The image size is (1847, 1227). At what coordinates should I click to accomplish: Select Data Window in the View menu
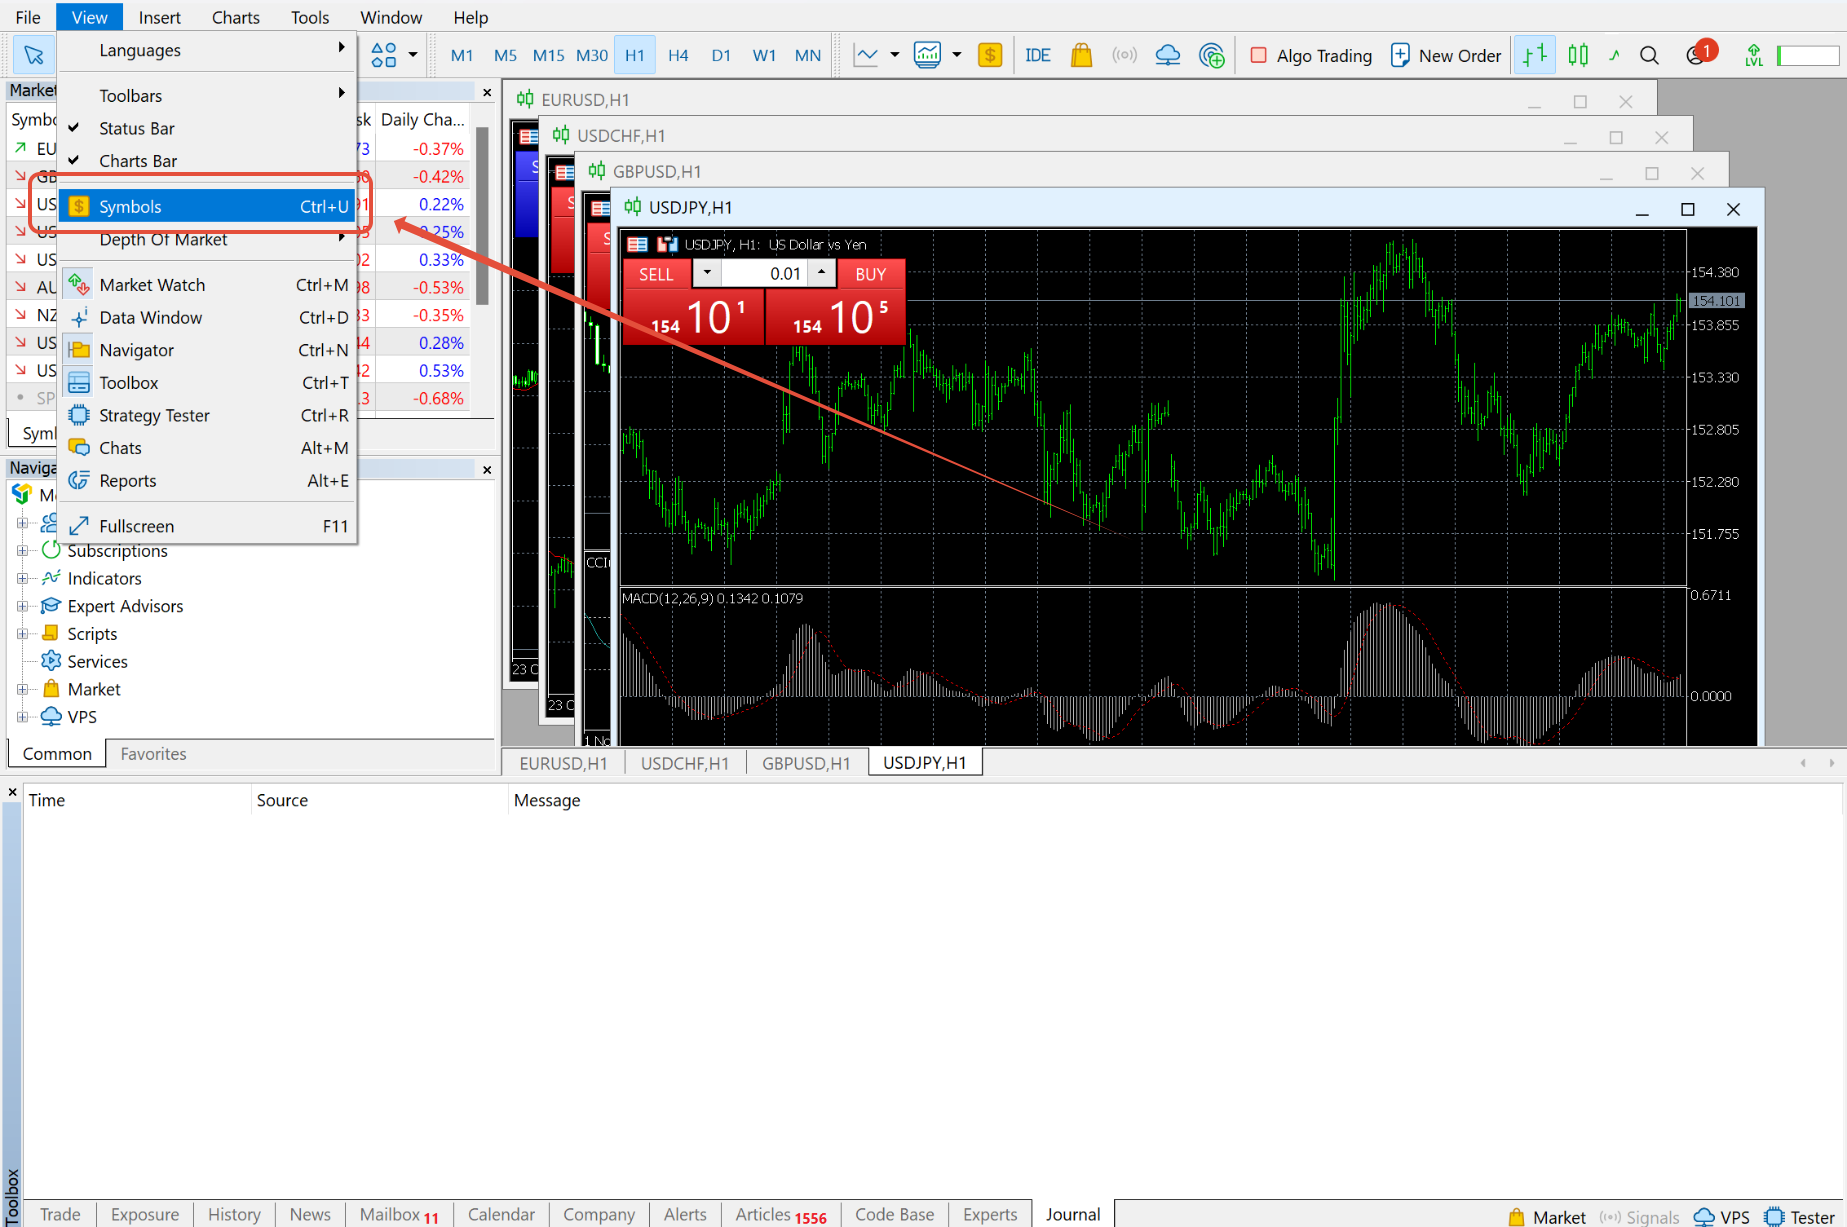pos(208,318)
